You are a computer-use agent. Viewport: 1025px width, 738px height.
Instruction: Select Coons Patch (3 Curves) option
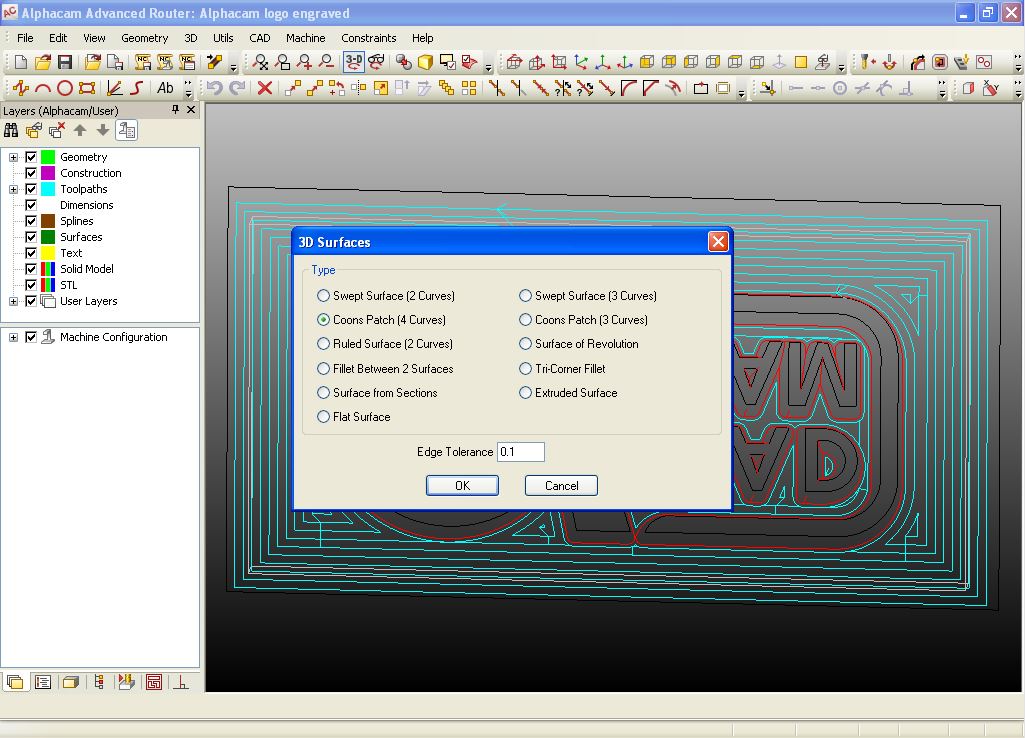point(583,320)
